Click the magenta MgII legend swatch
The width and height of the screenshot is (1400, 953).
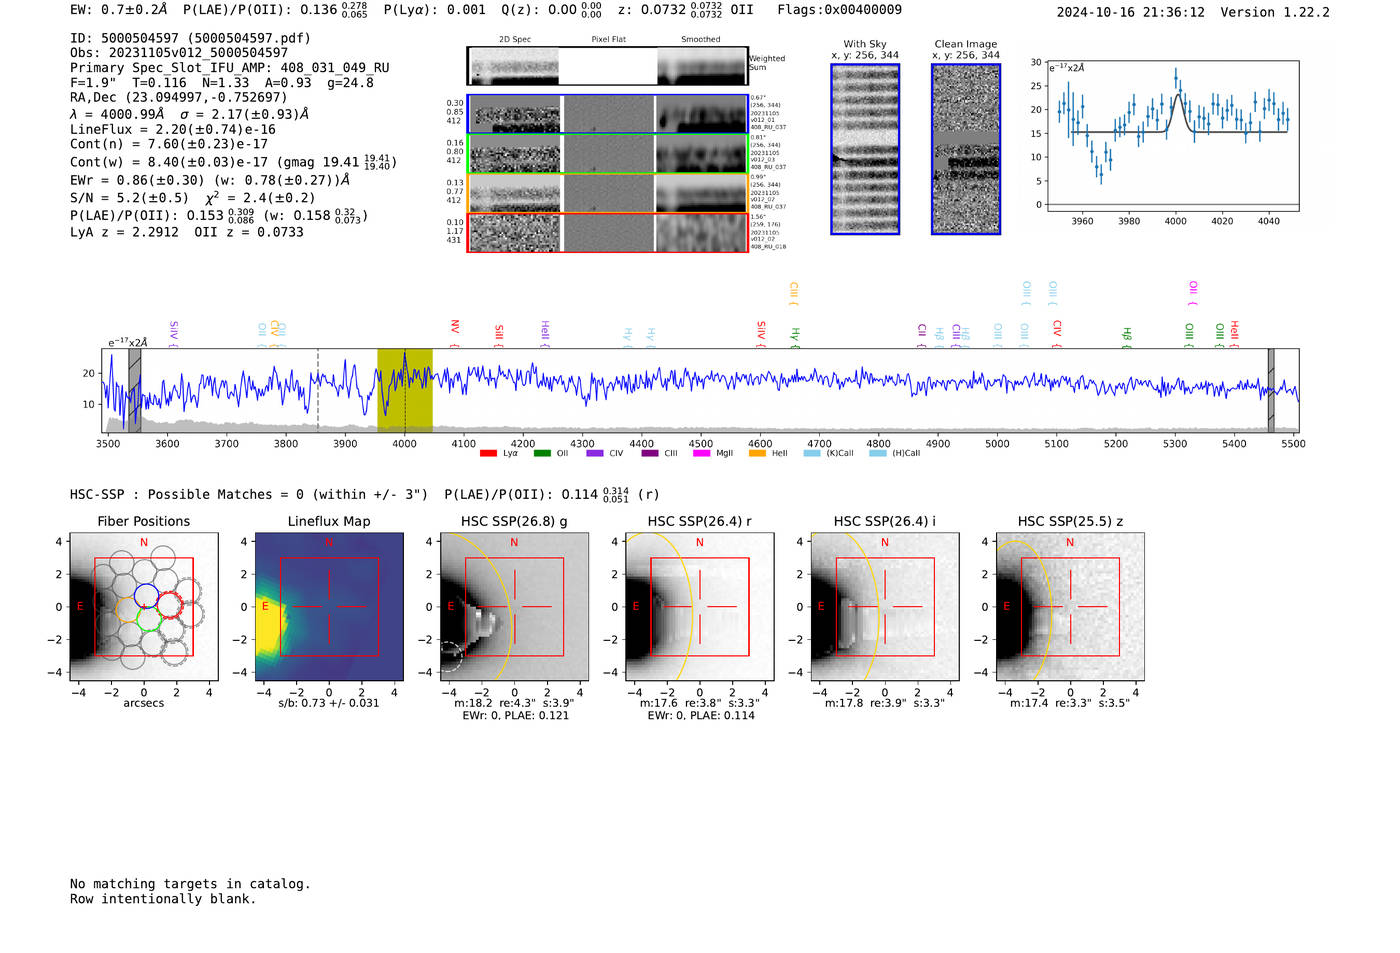701,453
